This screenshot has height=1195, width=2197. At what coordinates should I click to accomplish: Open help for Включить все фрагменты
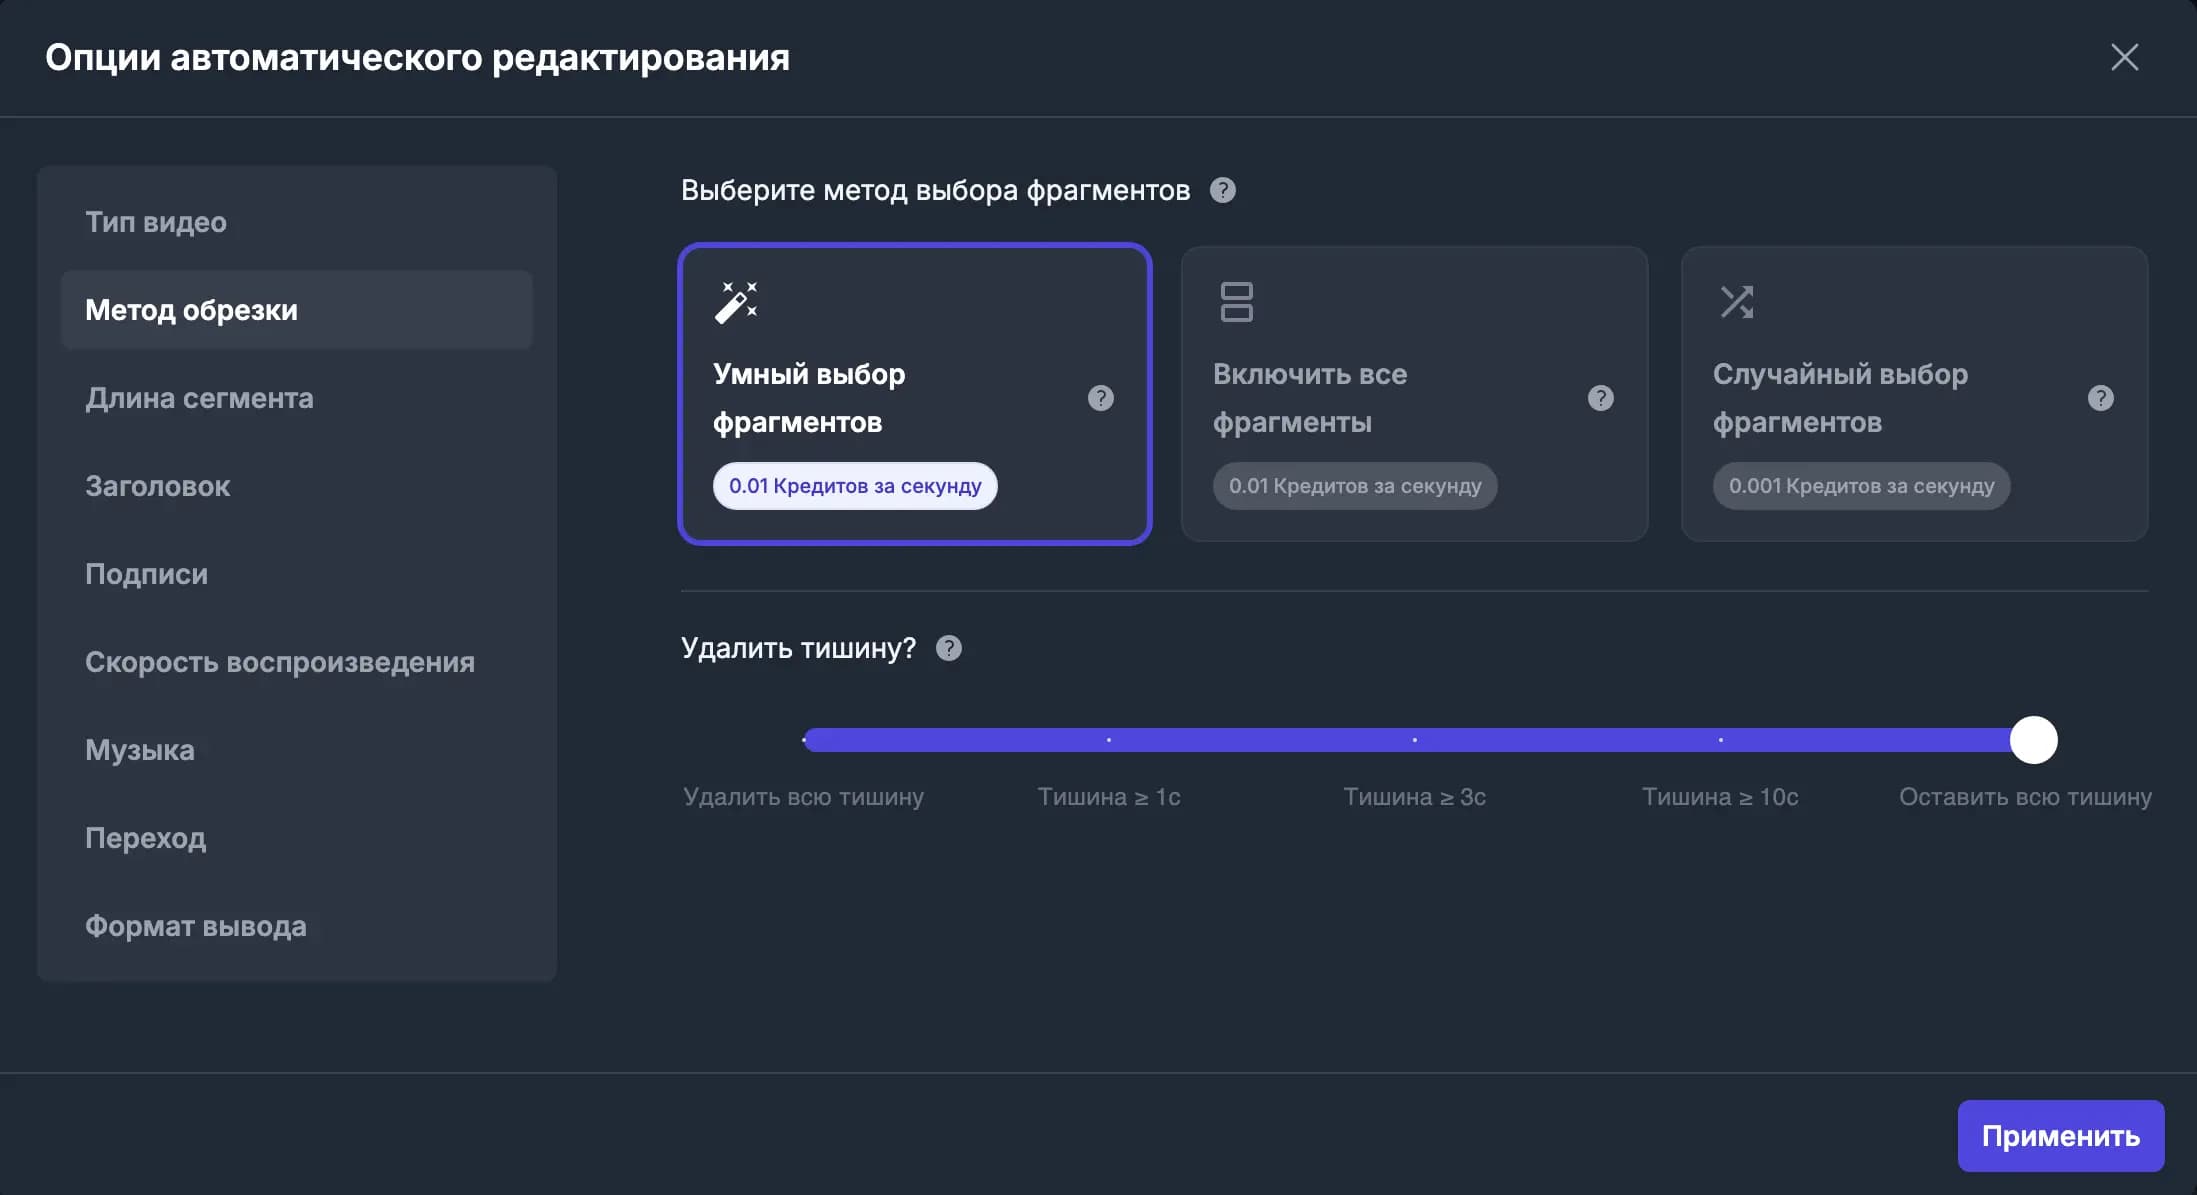(1600, 398)
